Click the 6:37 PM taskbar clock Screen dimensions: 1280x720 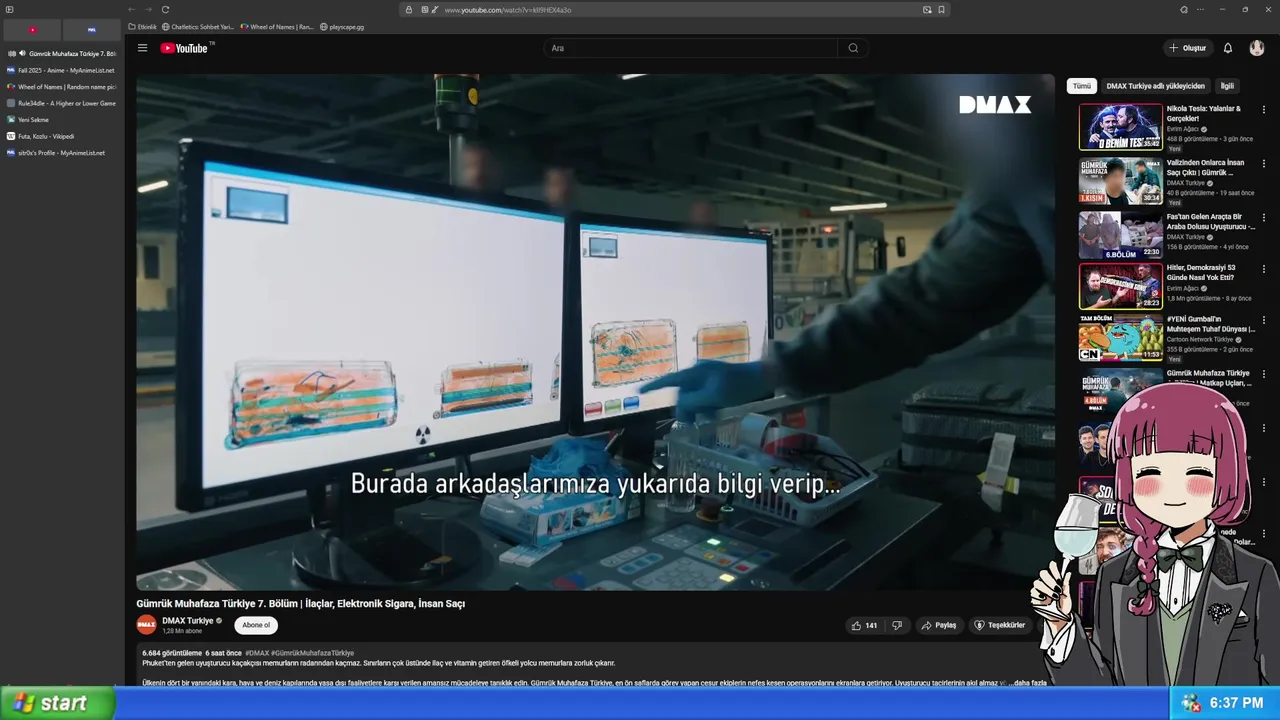(x=1236, y=703)
